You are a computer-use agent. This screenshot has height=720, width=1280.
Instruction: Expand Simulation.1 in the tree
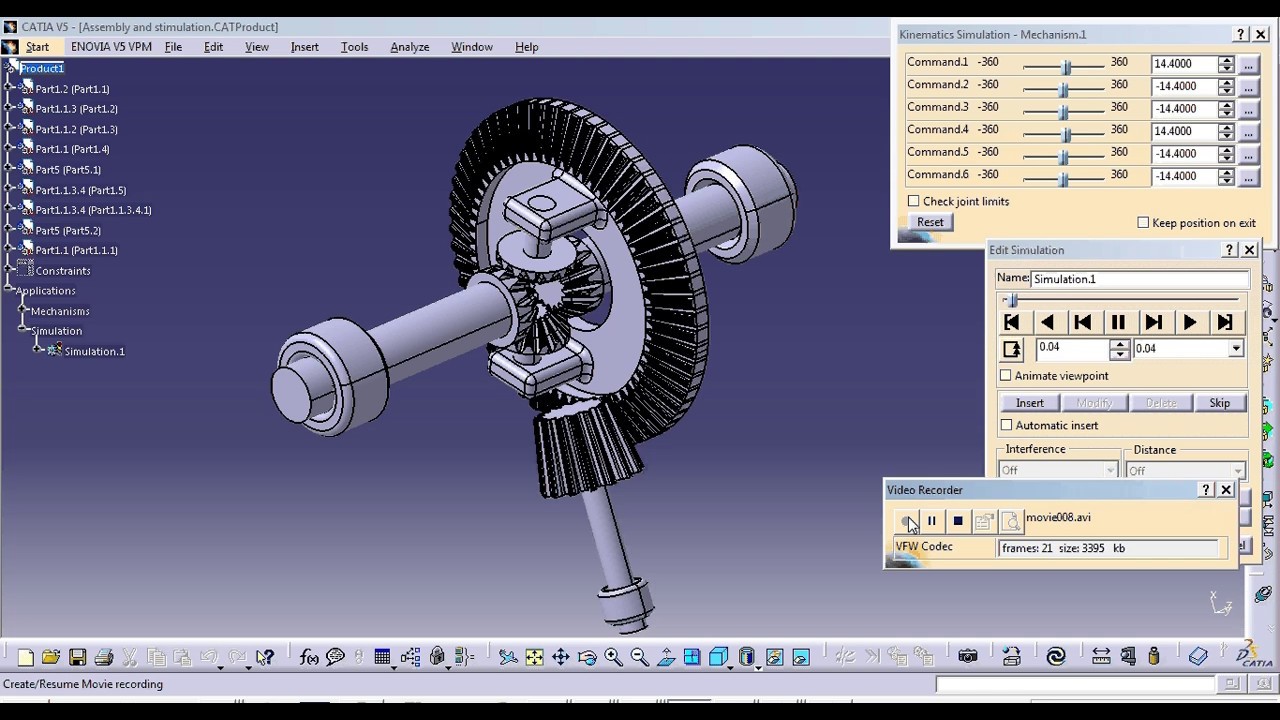[x=38, y=350]
